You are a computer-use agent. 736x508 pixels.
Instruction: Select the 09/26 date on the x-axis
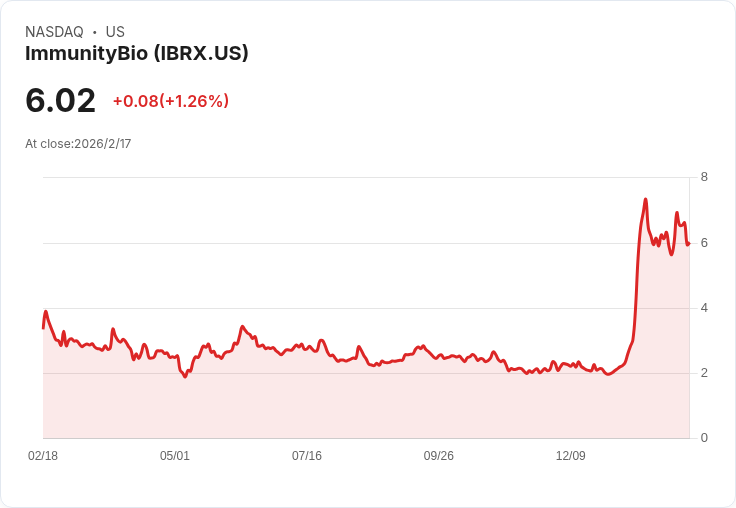point(439,455)
